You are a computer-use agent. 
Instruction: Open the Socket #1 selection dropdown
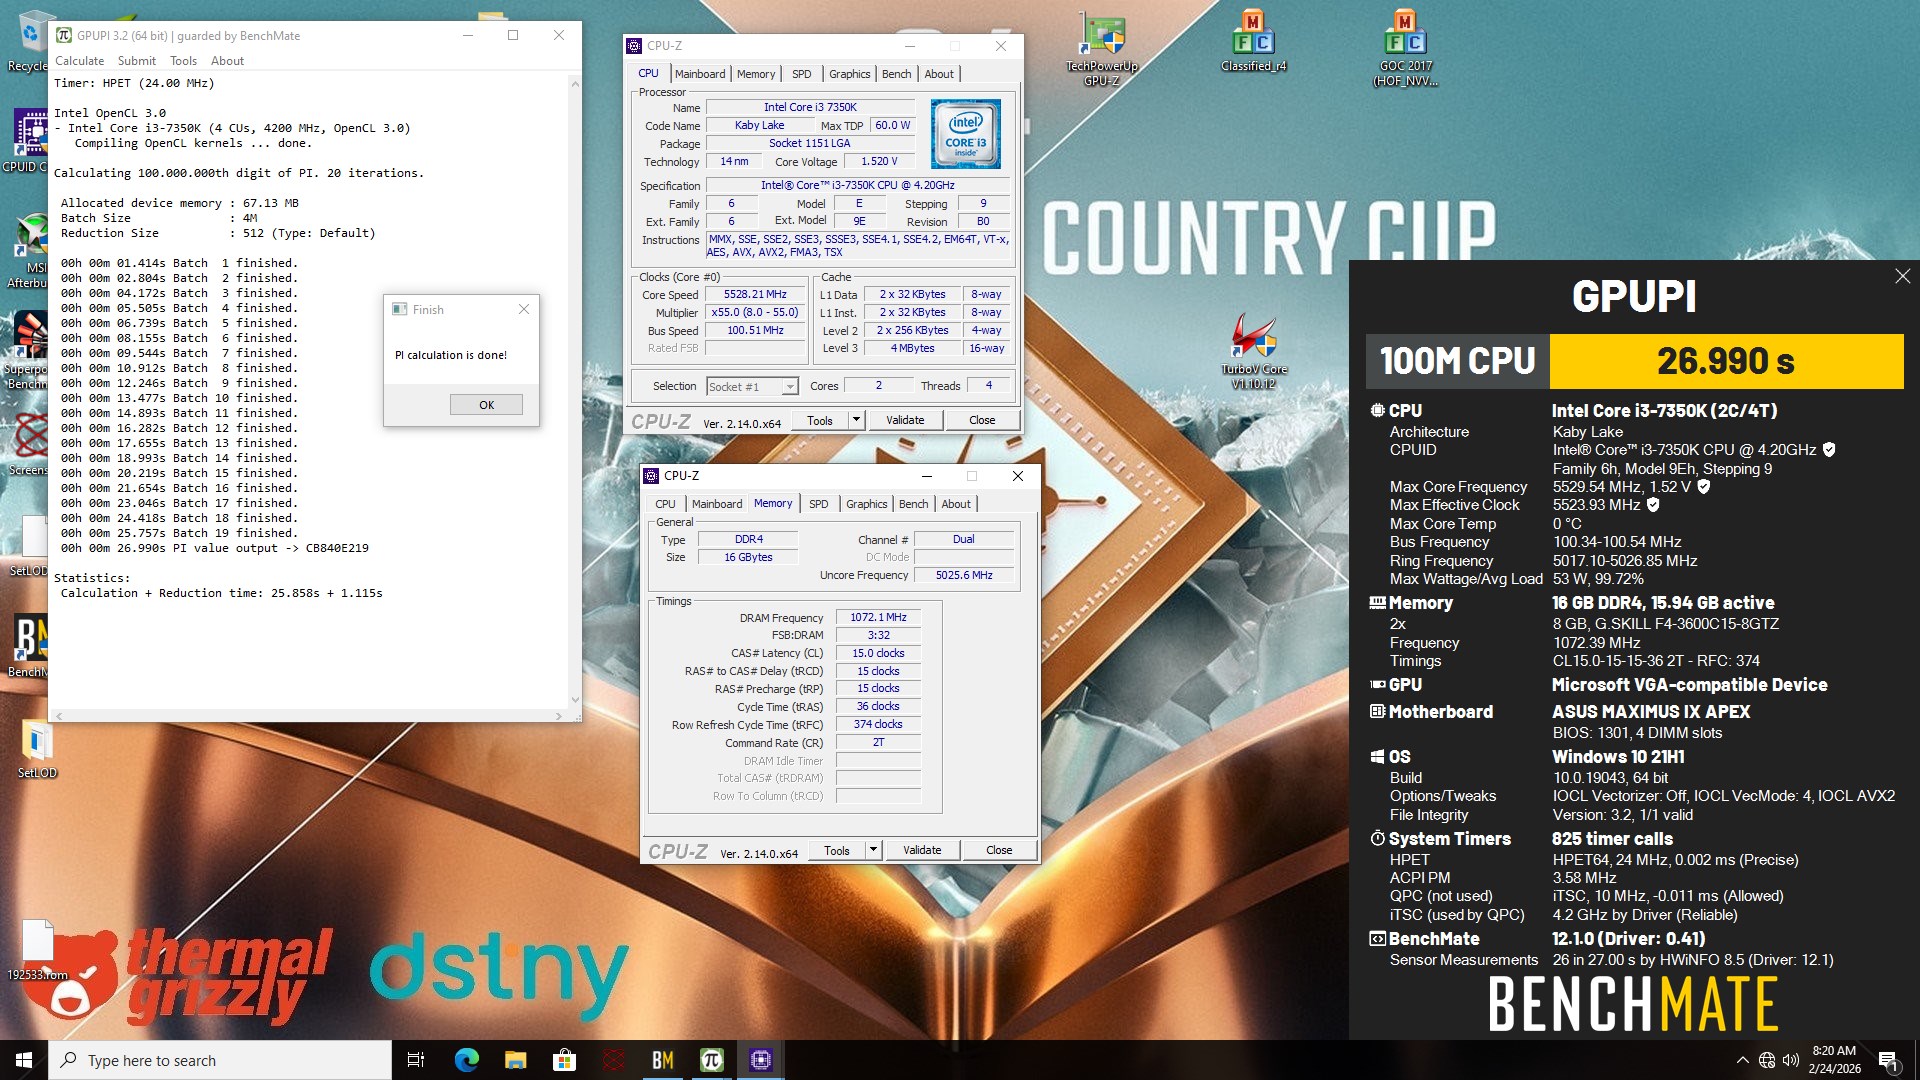point(752,386)
